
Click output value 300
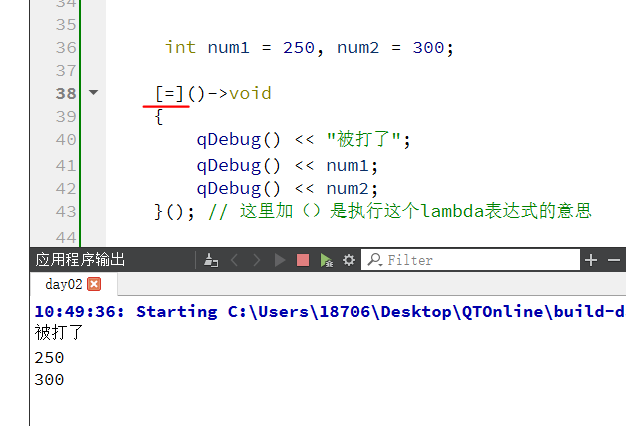coord(49,380)
